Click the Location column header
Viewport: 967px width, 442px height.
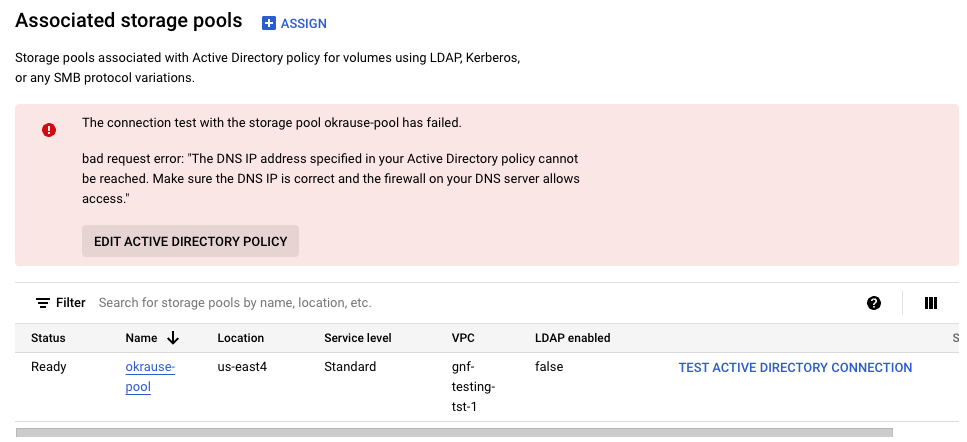pos(240,338)
